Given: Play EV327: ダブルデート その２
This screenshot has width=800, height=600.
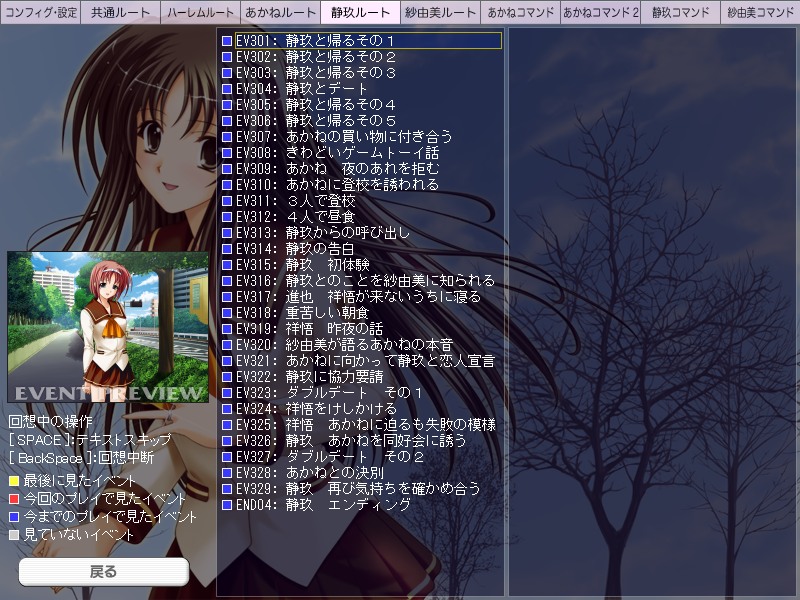Looking at the screenshot, I should point(330,457).
